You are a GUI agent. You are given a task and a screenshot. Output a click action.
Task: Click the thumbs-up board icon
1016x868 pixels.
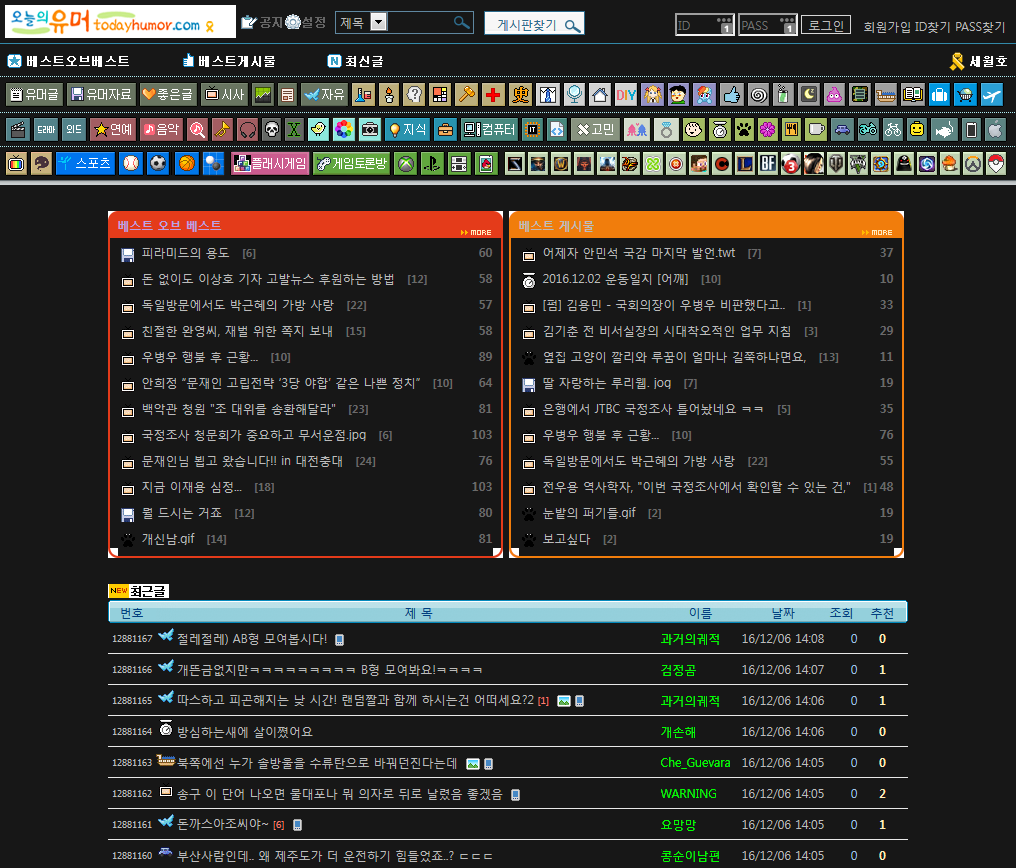[730, 95]
